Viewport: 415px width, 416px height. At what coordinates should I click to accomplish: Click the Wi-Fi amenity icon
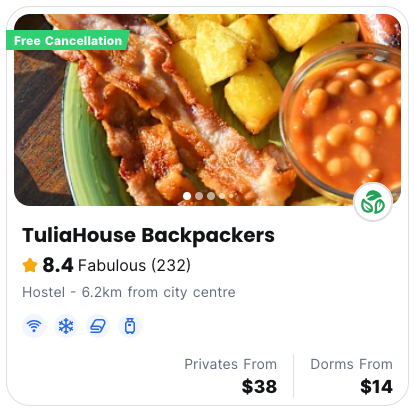(34, 326)
